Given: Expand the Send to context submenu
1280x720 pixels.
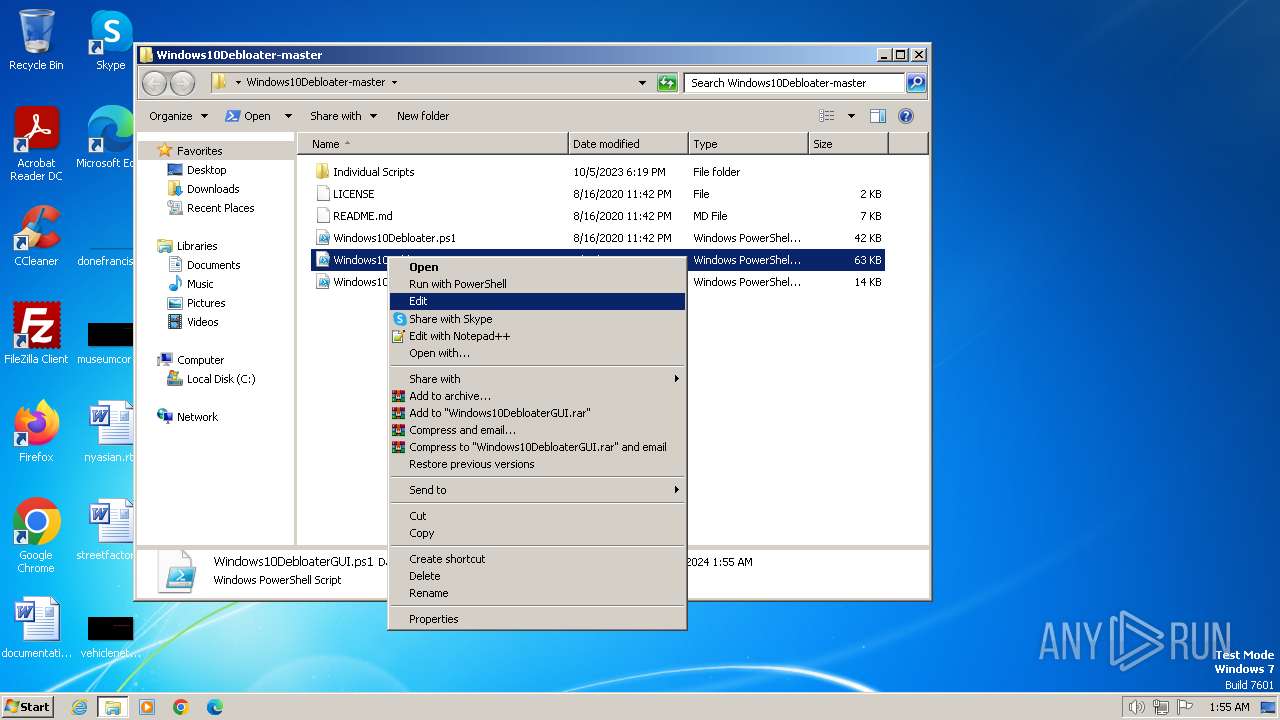Looking at the screenshot, I should point(537,490).
